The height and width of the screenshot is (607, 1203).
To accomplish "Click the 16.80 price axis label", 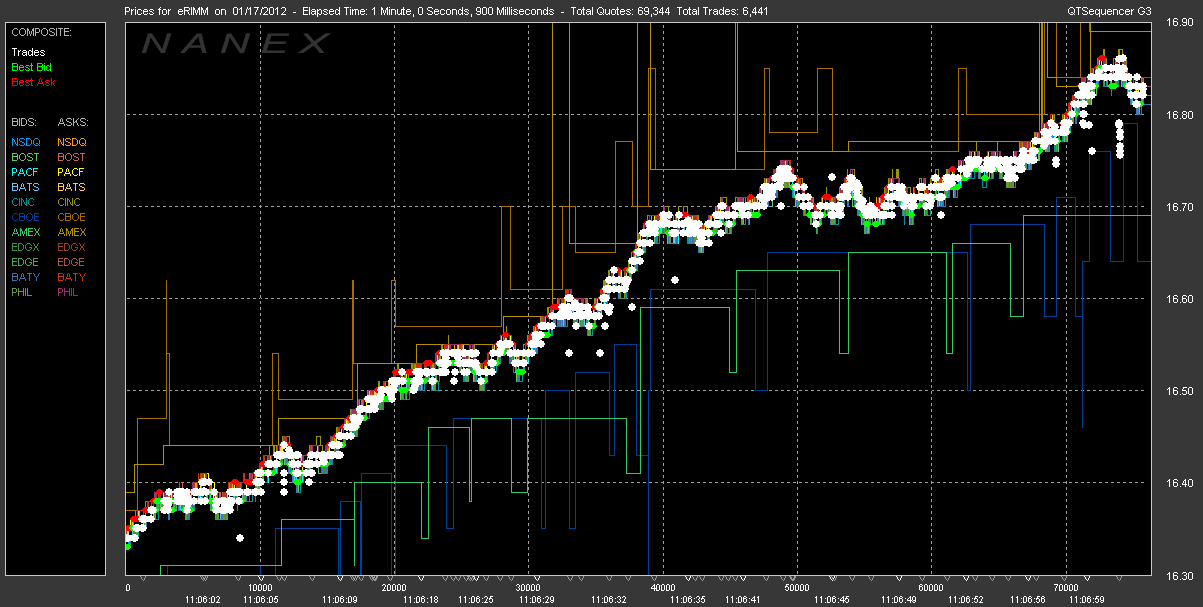I will (x=1181, y=114).
